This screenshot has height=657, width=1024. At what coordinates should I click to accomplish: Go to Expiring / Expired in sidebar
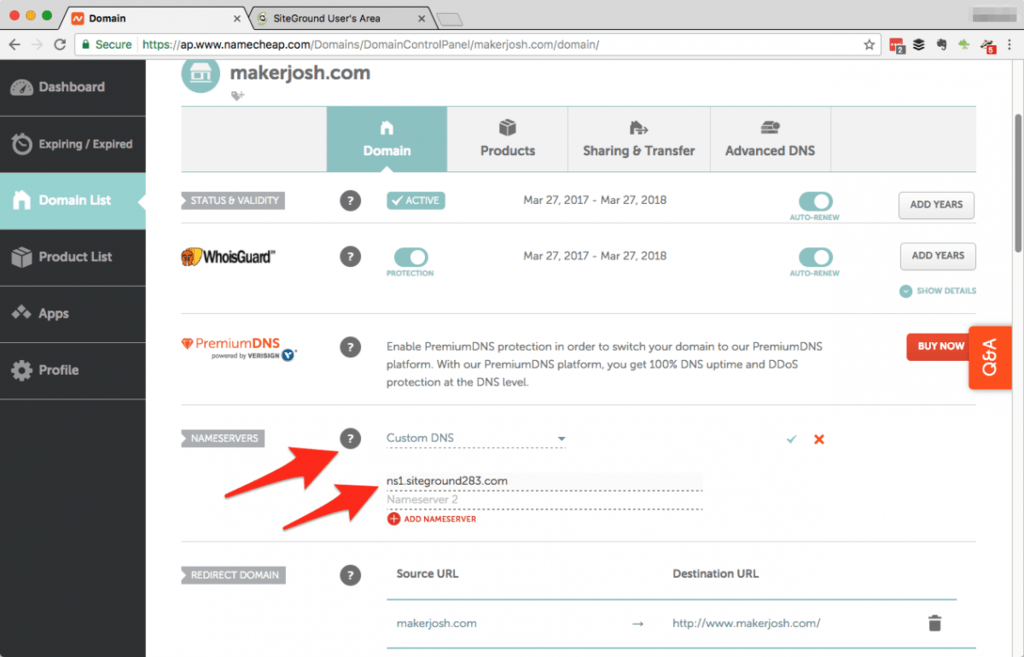click(x=72, y=144)
